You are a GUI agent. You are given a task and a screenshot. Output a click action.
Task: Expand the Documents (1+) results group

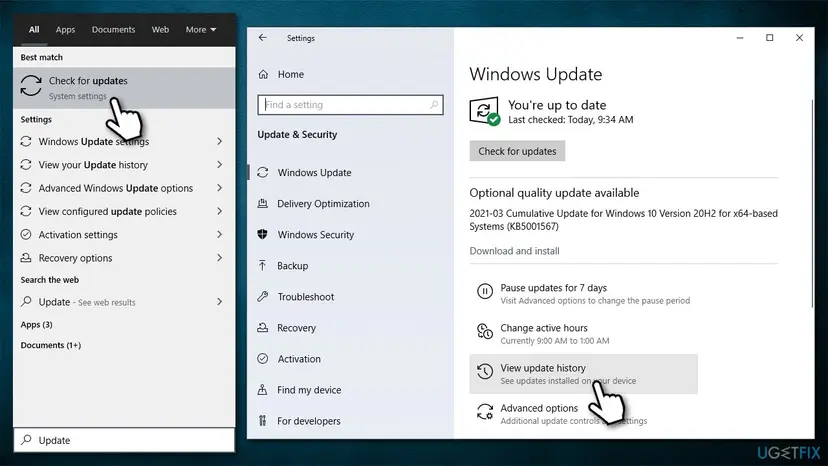point(51,345)
